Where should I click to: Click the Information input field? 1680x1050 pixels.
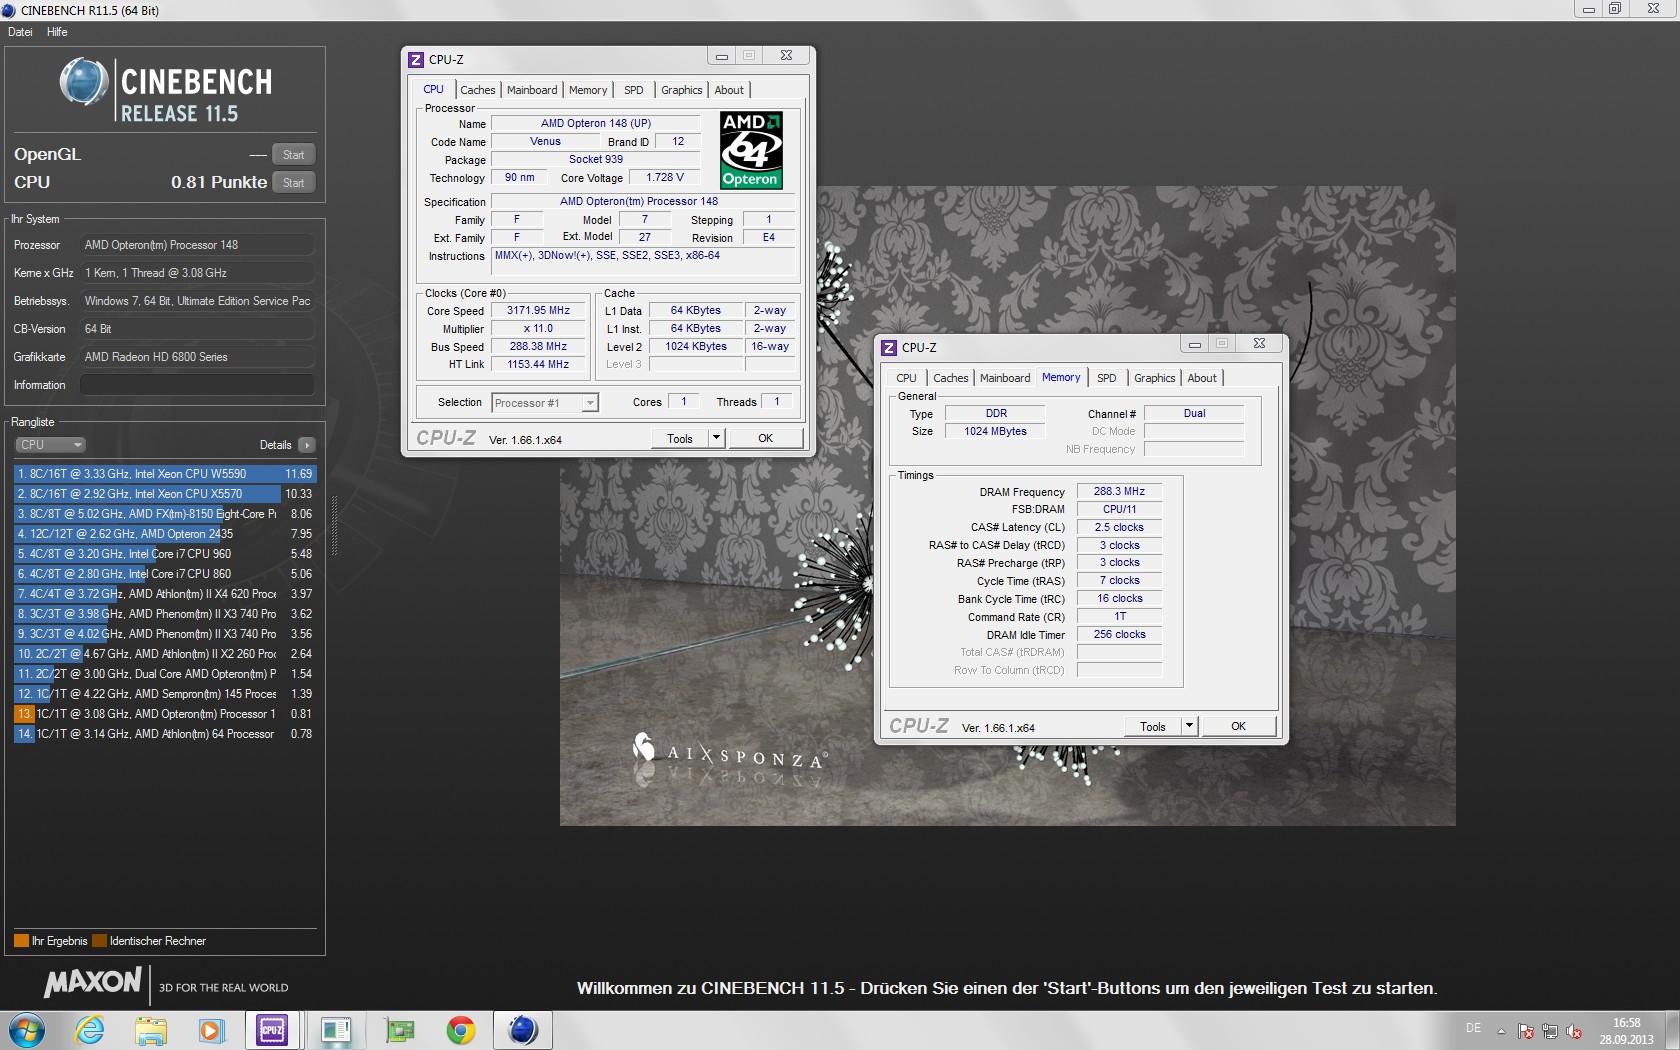[x=197, y=385]
